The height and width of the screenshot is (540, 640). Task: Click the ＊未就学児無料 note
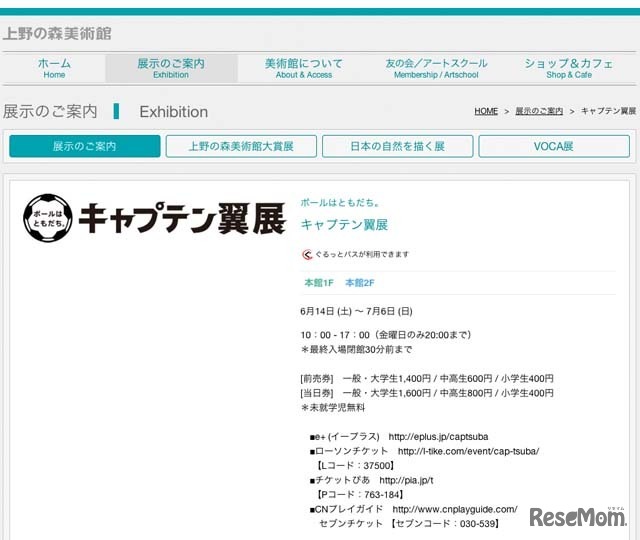click(x=333, y=407)
